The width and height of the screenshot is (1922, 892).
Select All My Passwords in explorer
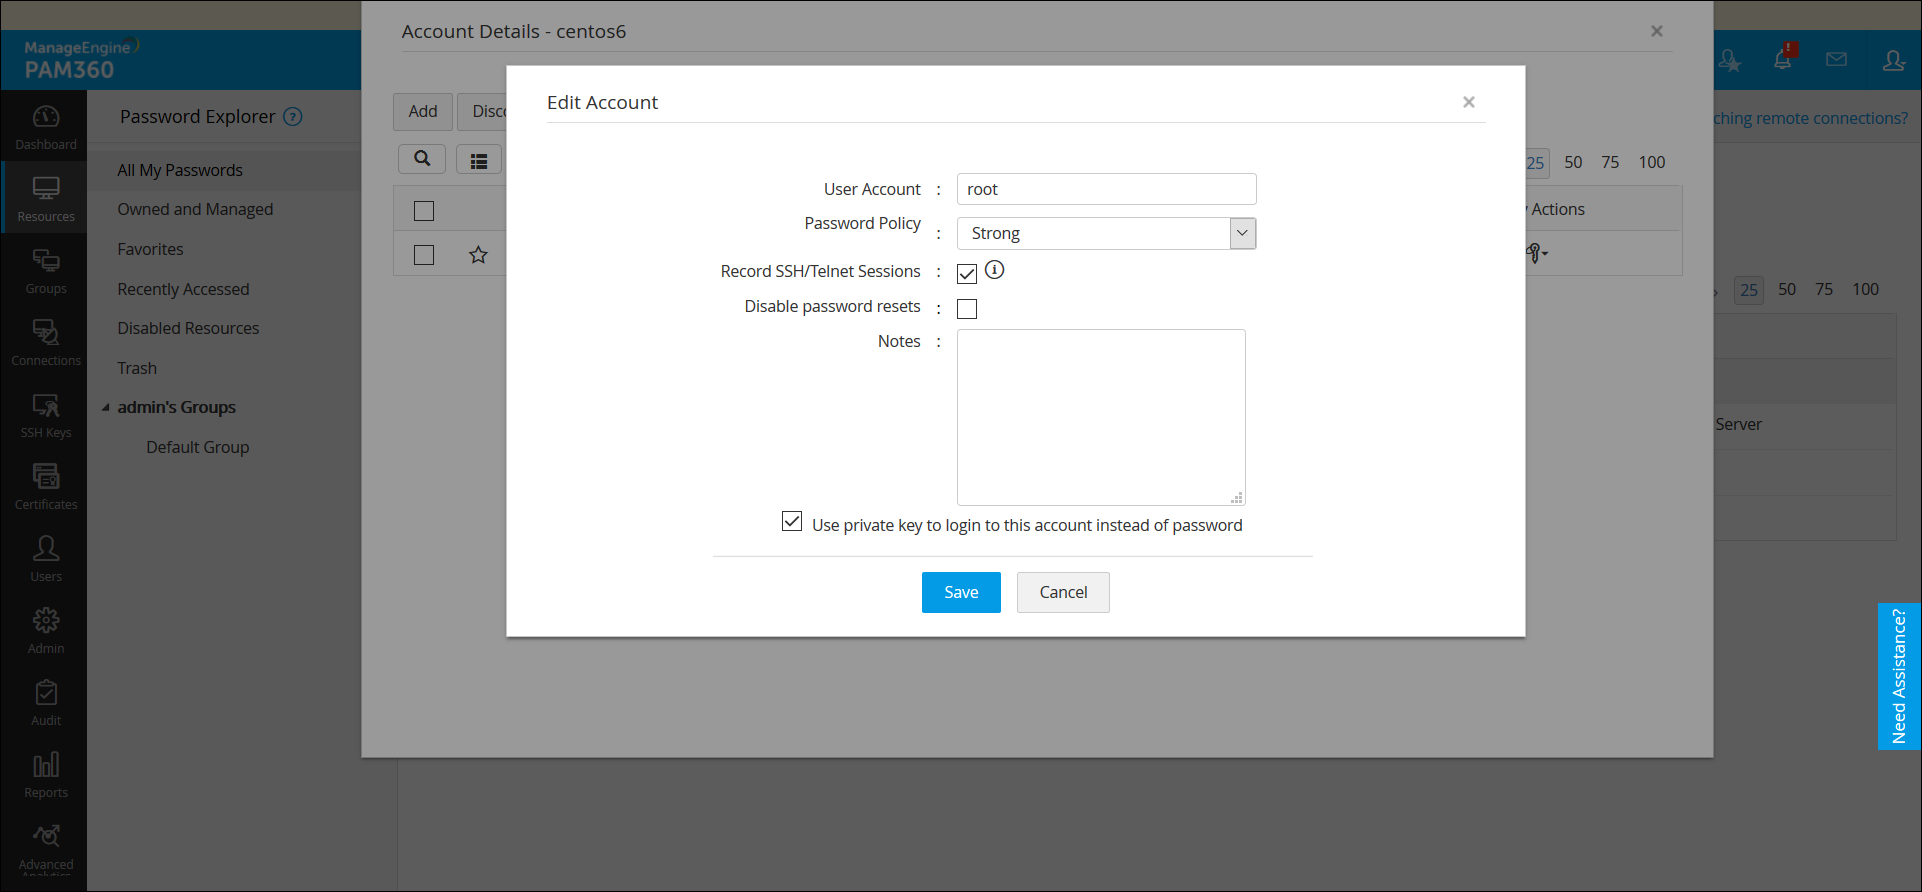click(180, 170)
